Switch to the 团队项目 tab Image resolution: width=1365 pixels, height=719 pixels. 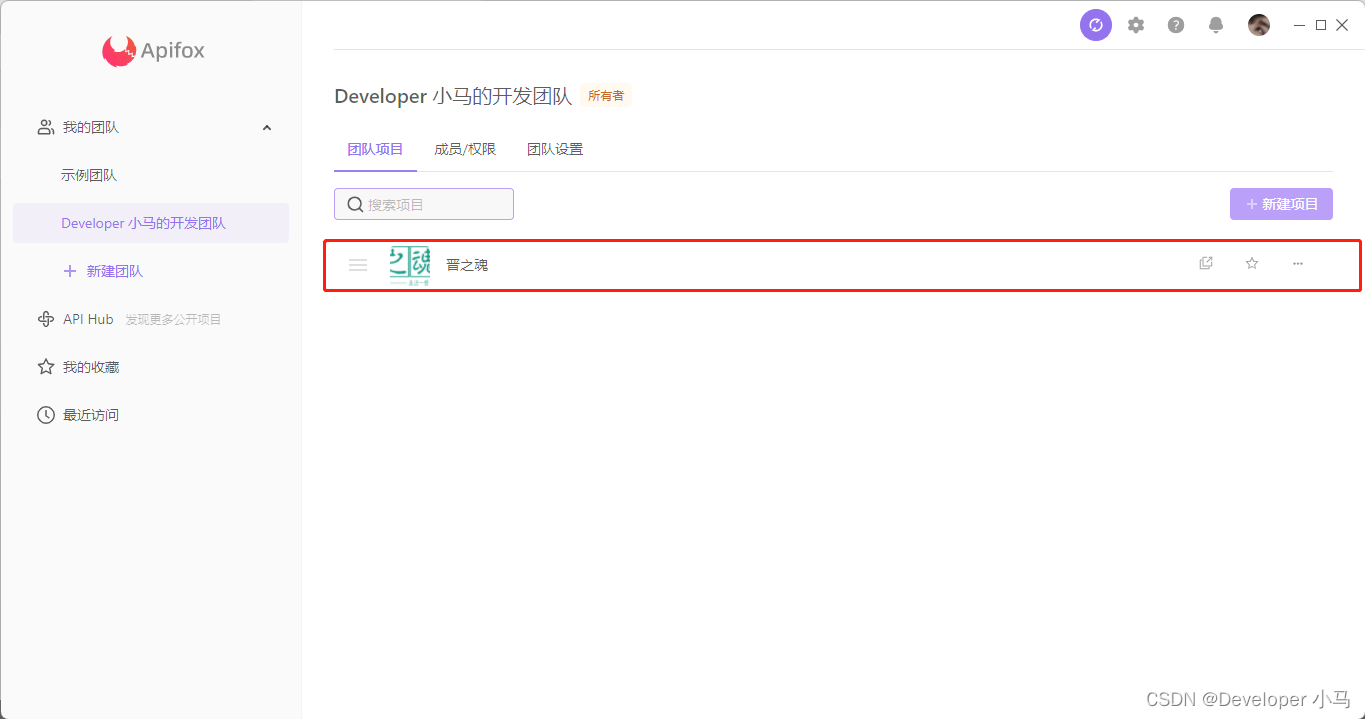tap(375, 149)
